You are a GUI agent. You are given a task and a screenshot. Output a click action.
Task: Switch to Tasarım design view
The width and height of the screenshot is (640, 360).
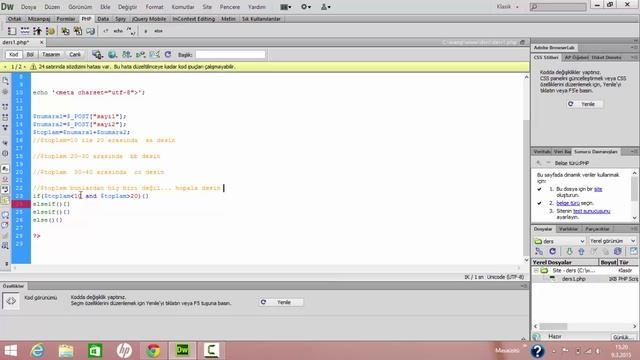[51, 54]
